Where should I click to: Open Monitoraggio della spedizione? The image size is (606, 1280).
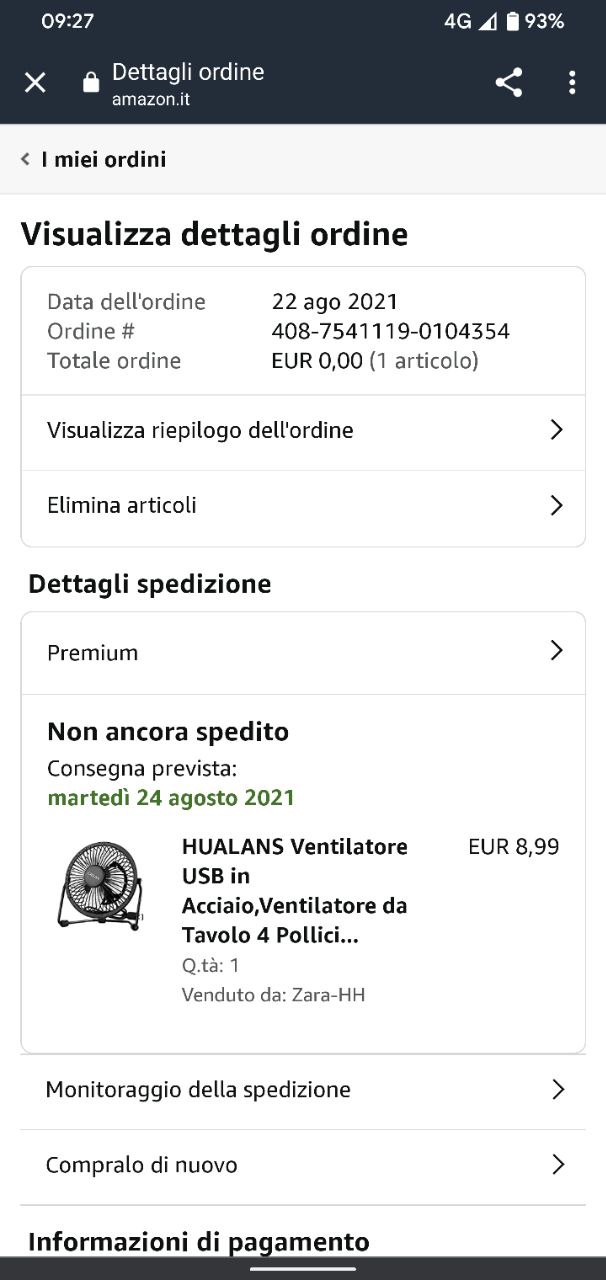198,1090
